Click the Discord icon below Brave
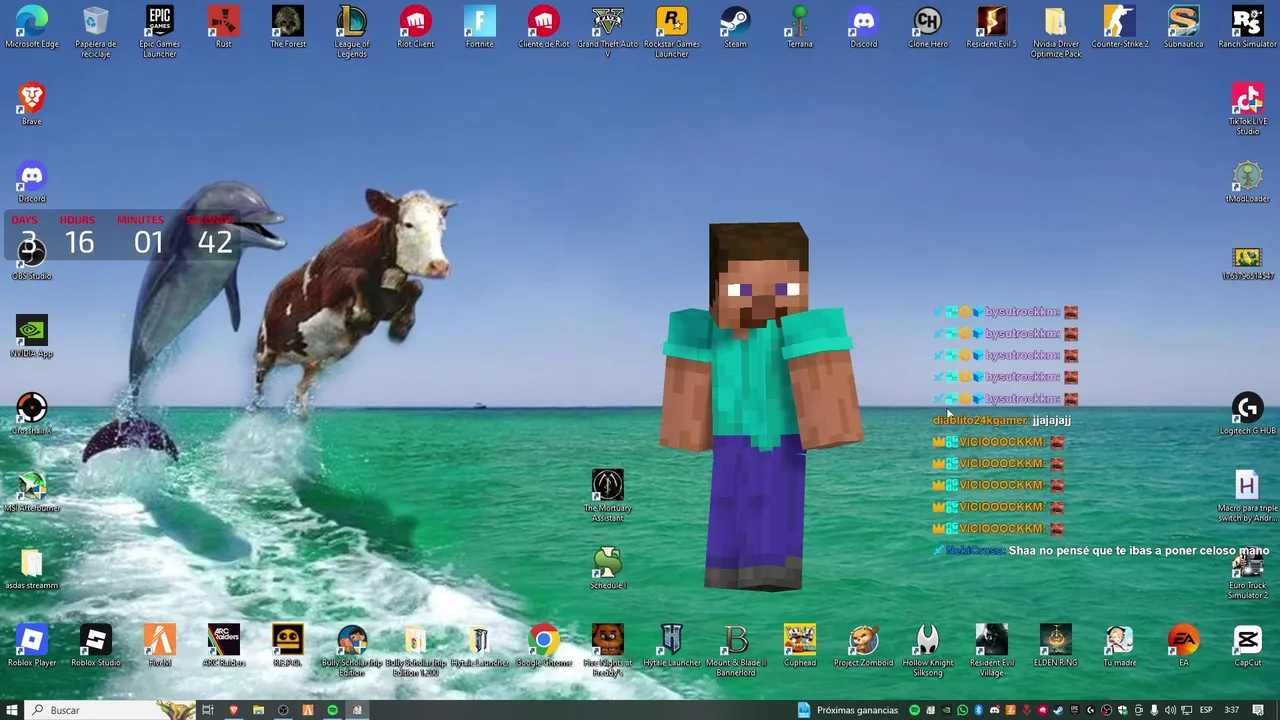Image resolution: width=1280 pixels, height=720 pixels. 32,183
